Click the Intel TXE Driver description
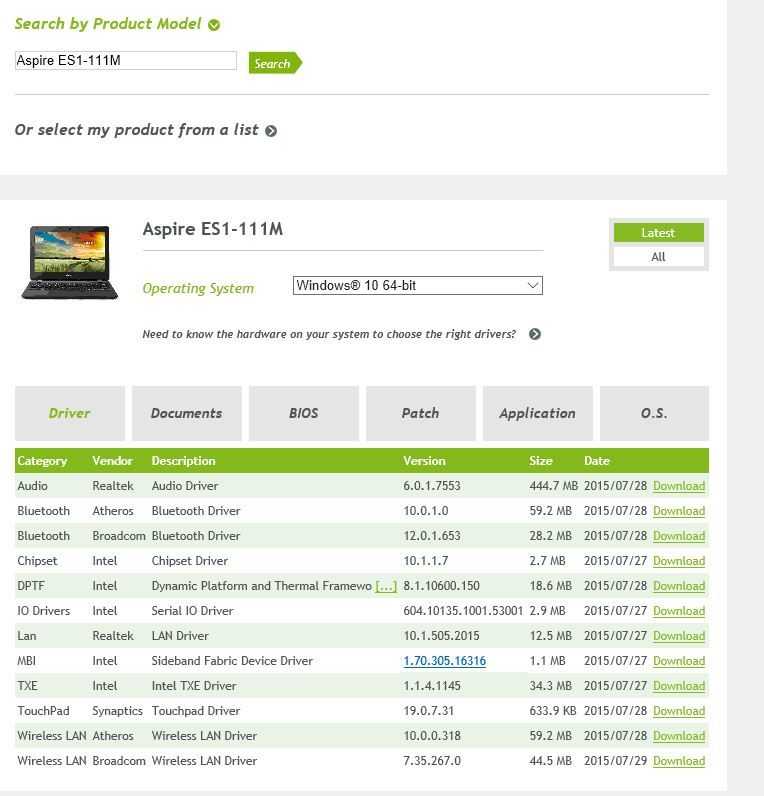The width and height of the screenshot is (764, 796). (x=194, y=686)
